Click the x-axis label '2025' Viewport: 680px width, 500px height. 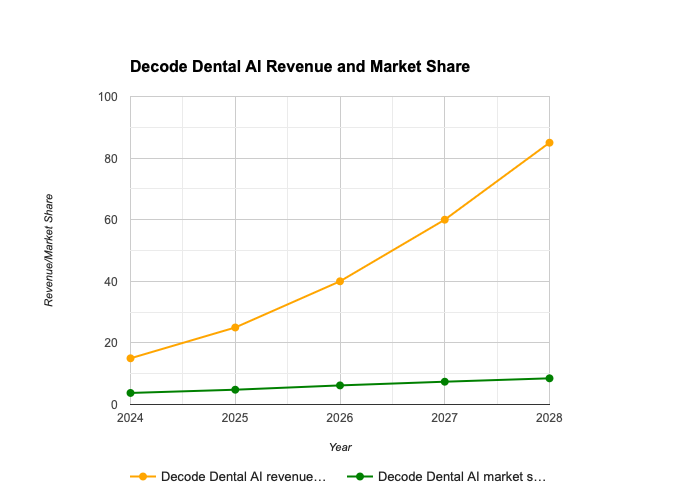point(235,418)
